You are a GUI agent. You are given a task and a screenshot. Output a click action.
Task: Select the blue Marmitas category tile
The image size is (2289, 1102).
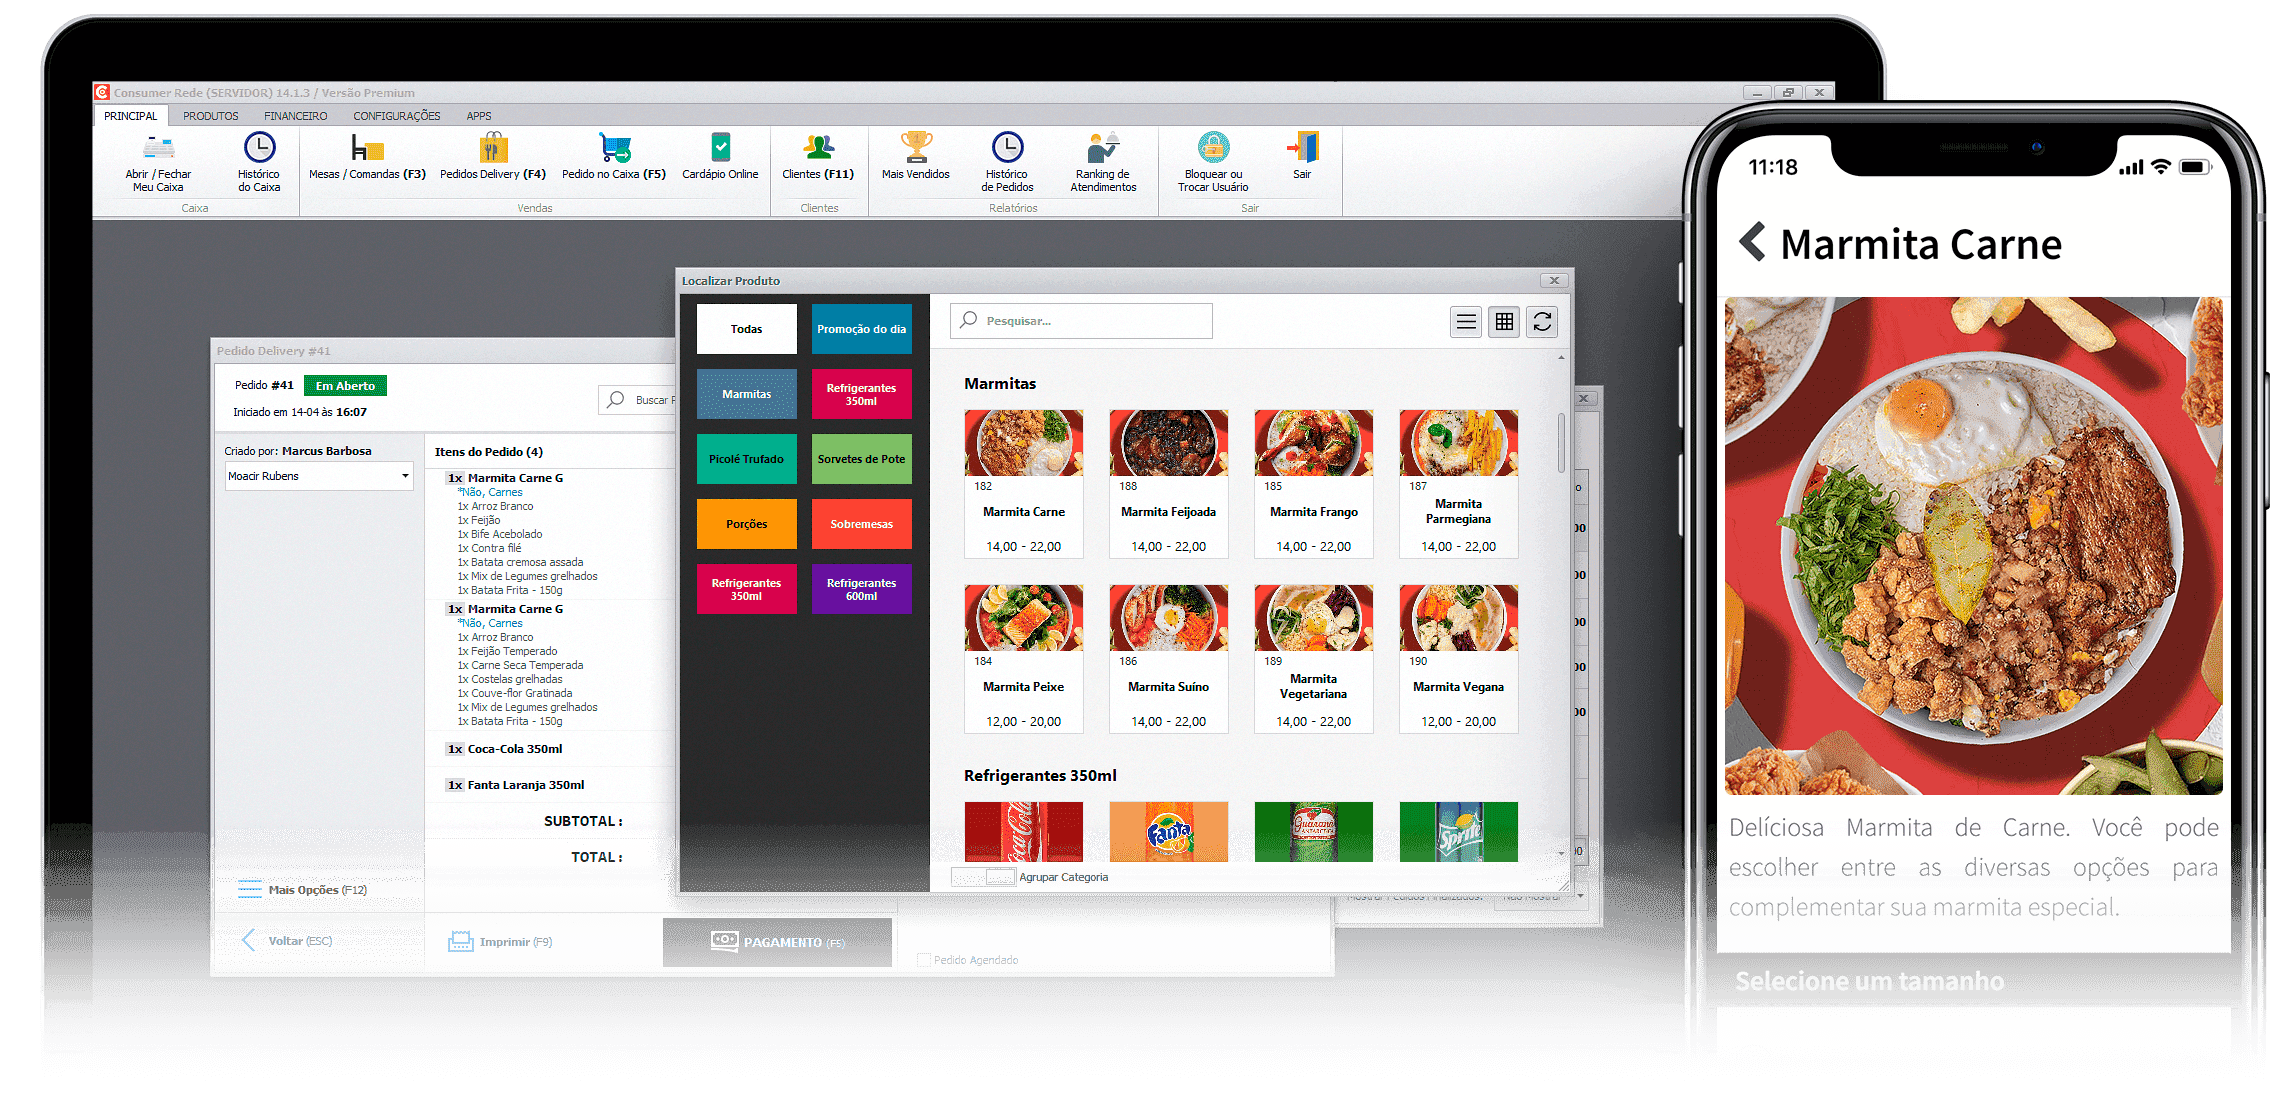[x=747, y=394]
